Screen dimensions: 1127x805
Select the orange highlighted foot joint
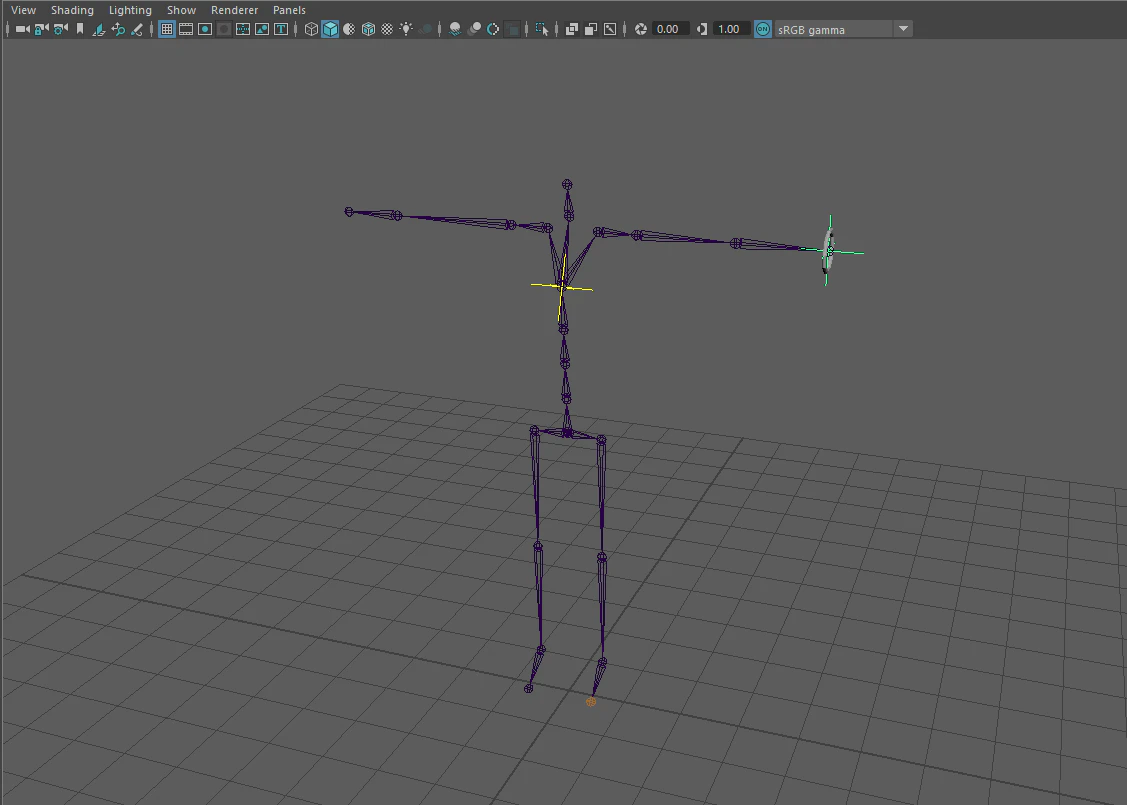point(591,702)
